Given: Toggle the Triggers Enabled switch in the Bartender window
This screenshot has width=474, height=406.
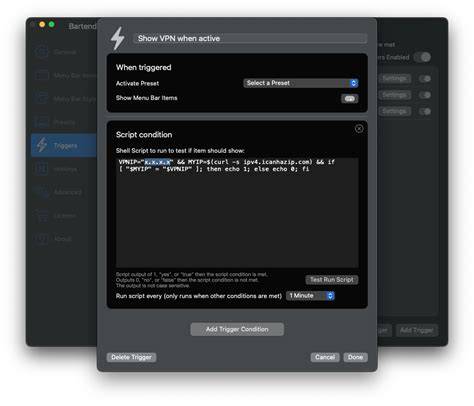Looking at the screenshot, I should pos(422,57).
